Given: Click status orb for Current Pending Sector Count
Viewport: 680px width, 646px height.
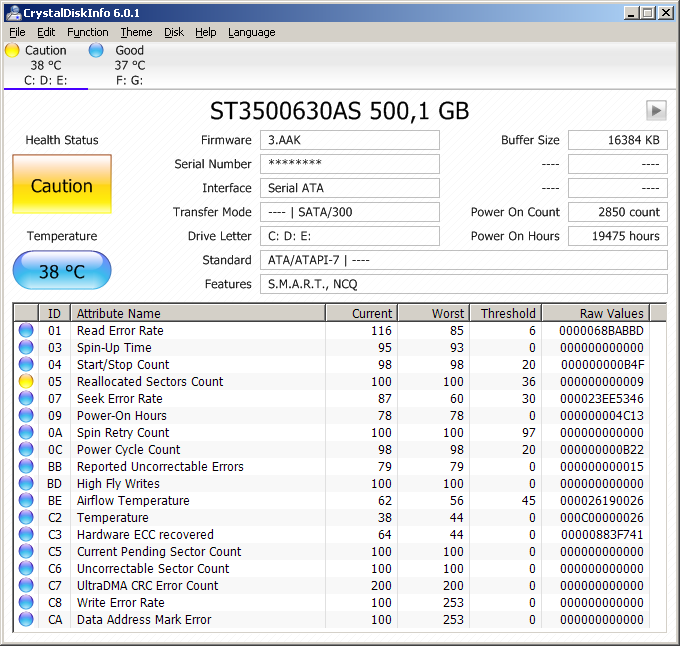Looking at the screenshot, I should coord(26,551).
